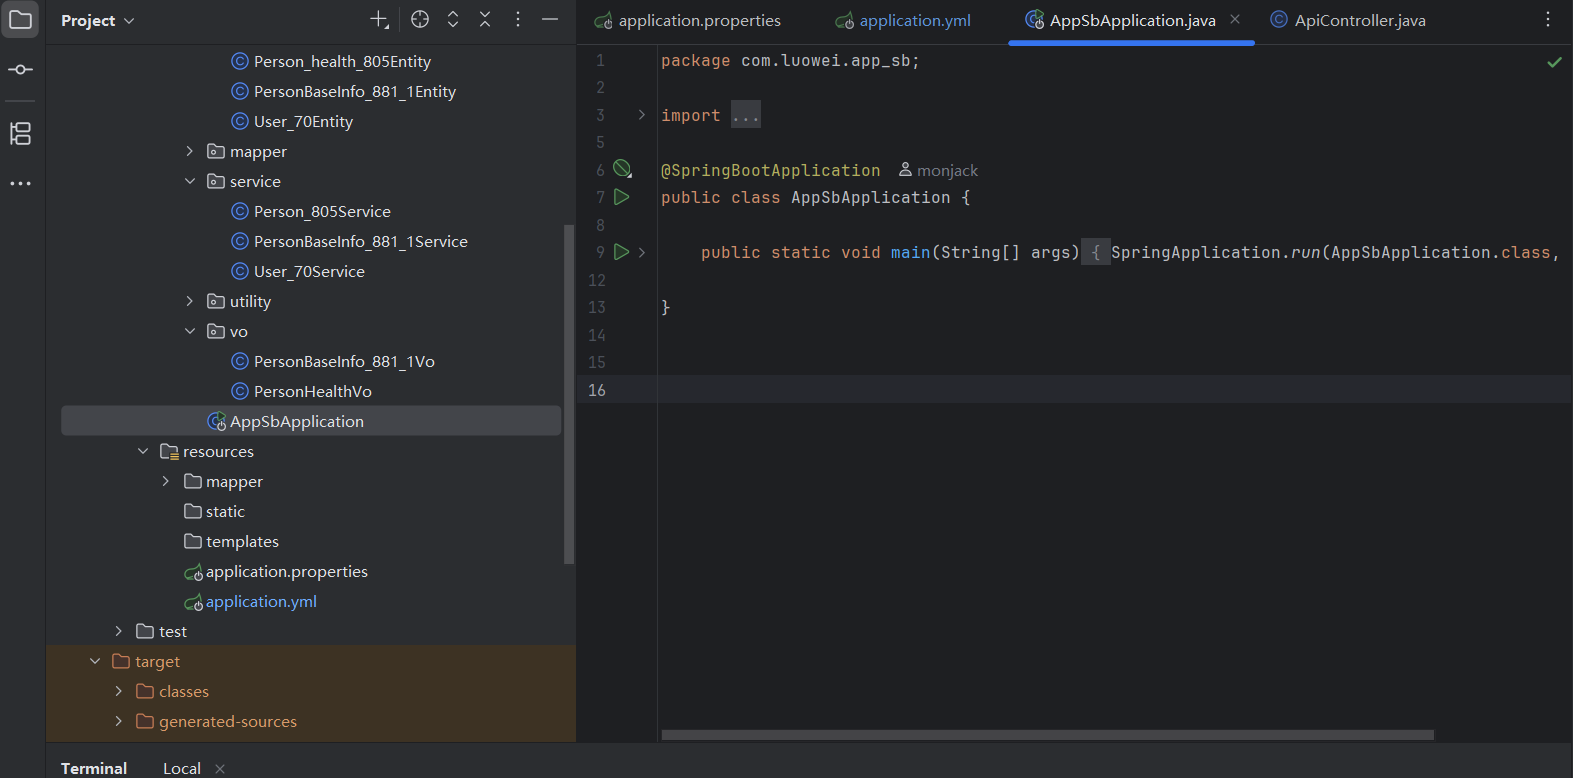Expand the folded import statements
Viewport: 1573px width, 778px height.
pos(745,116)
